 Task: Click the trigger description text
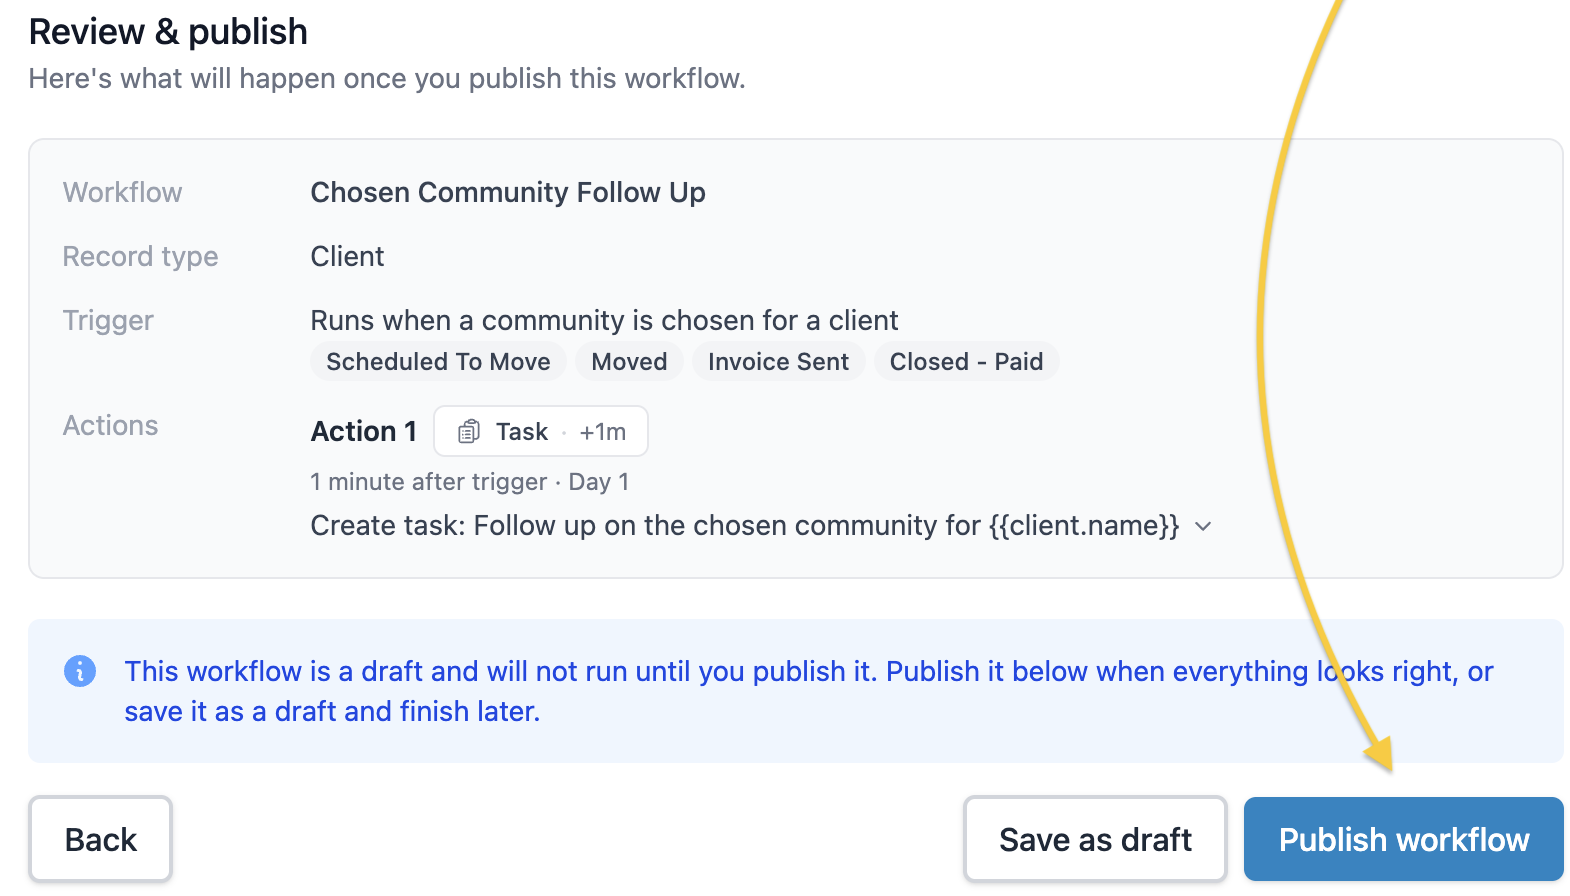(x=604, y=320)
